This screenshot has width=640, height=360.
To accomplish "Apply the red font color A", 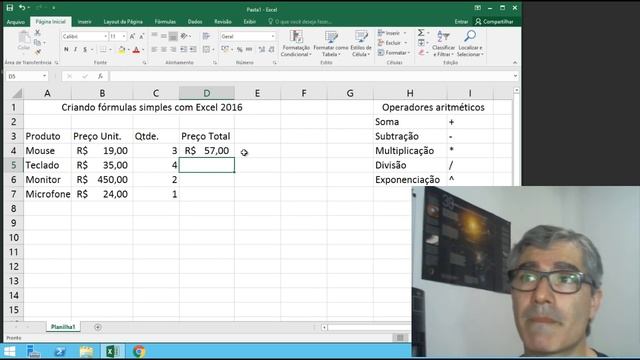I will [136, 50].
